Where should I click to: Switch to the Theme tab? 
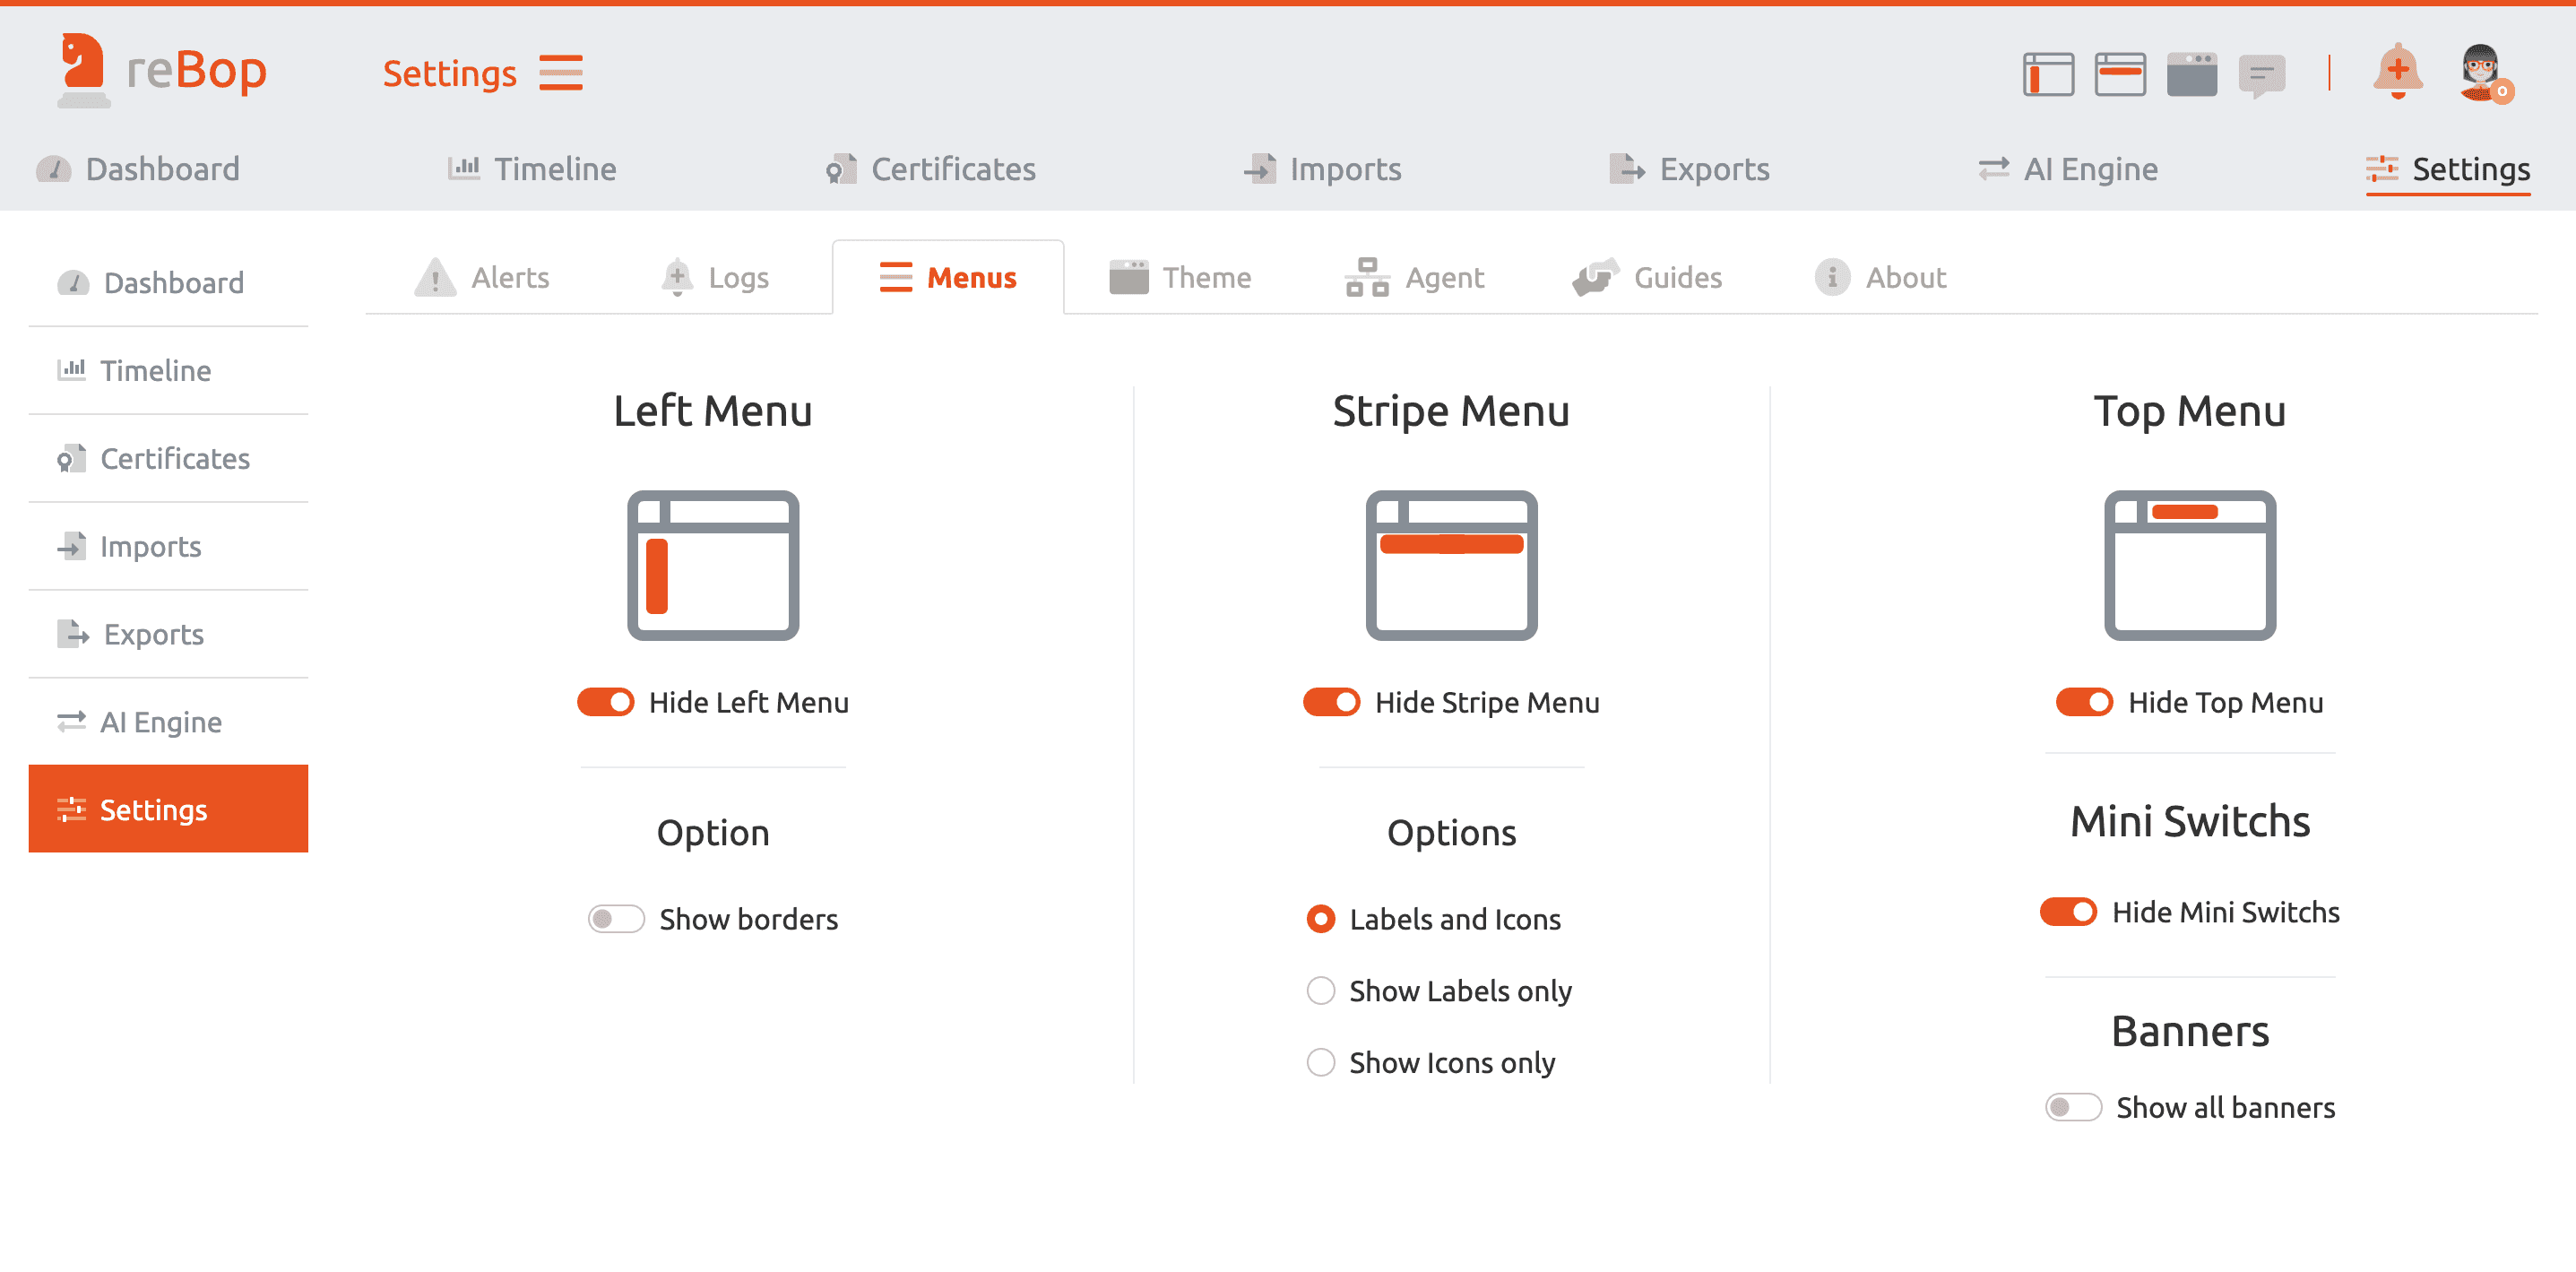[x=1181, y=277]
